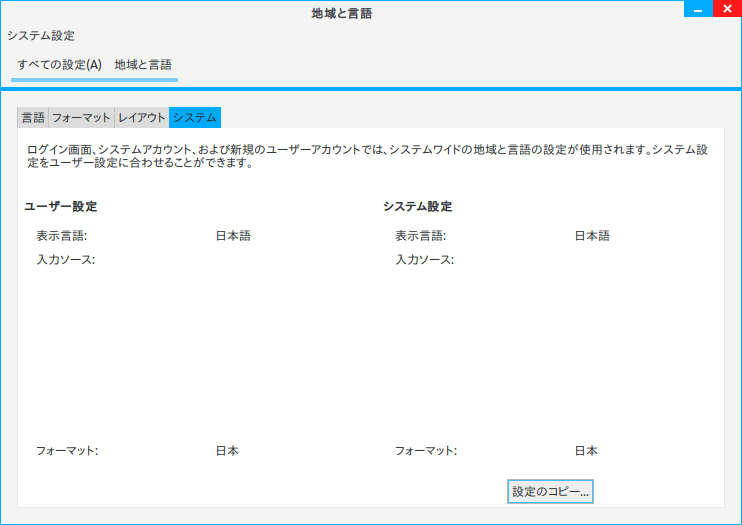
Task: Click the ユーザー設定 section heading
Action: click(60, 207)
